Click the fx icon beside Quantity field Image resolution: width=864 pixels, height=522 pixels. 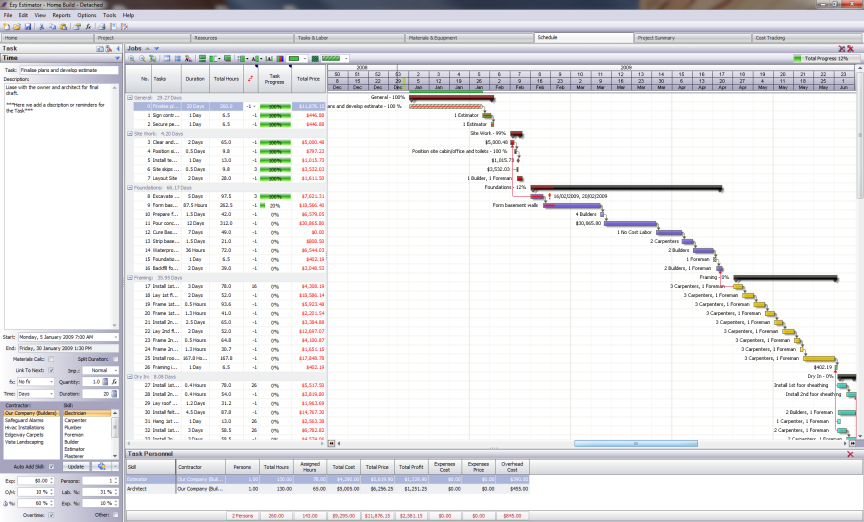click(114, 381)
